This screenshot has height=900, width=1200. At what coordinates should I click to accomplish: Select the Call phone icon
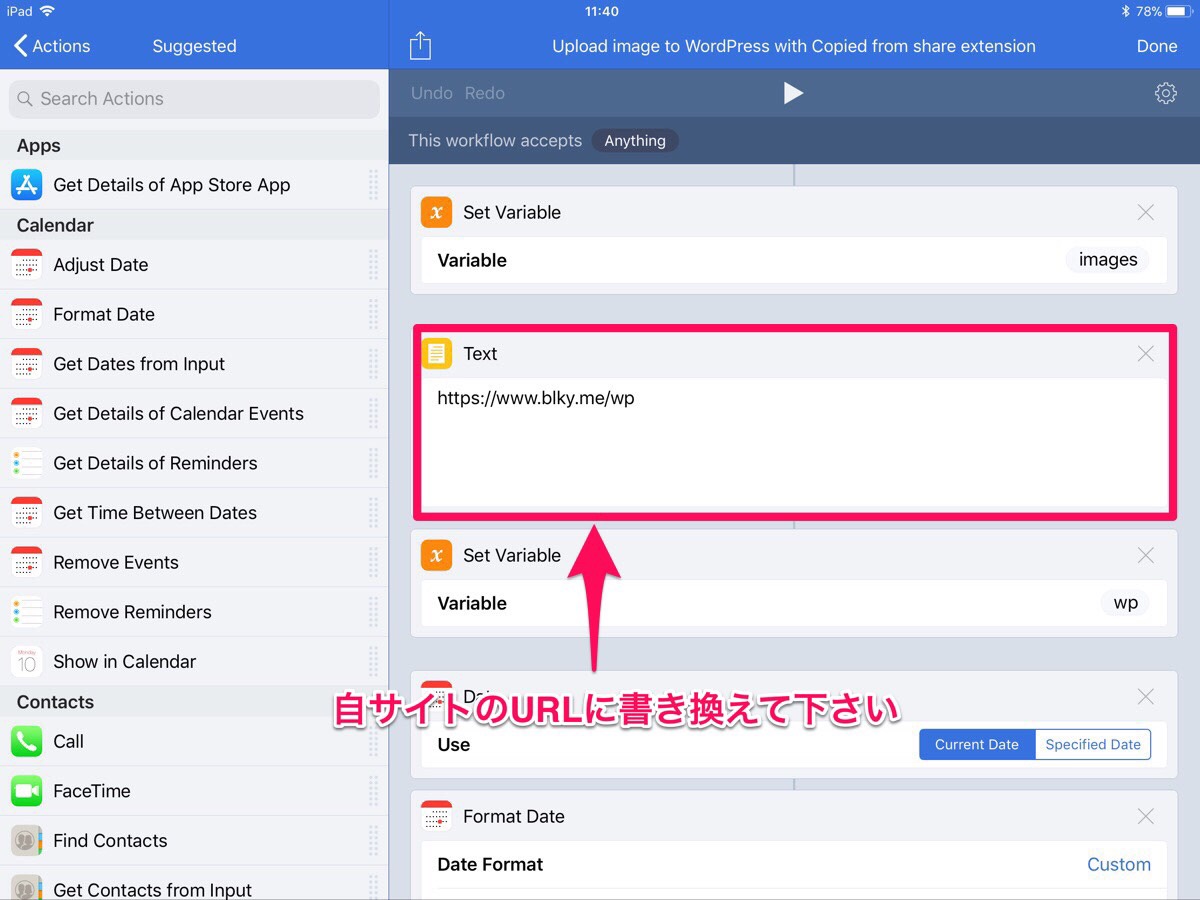26,741
